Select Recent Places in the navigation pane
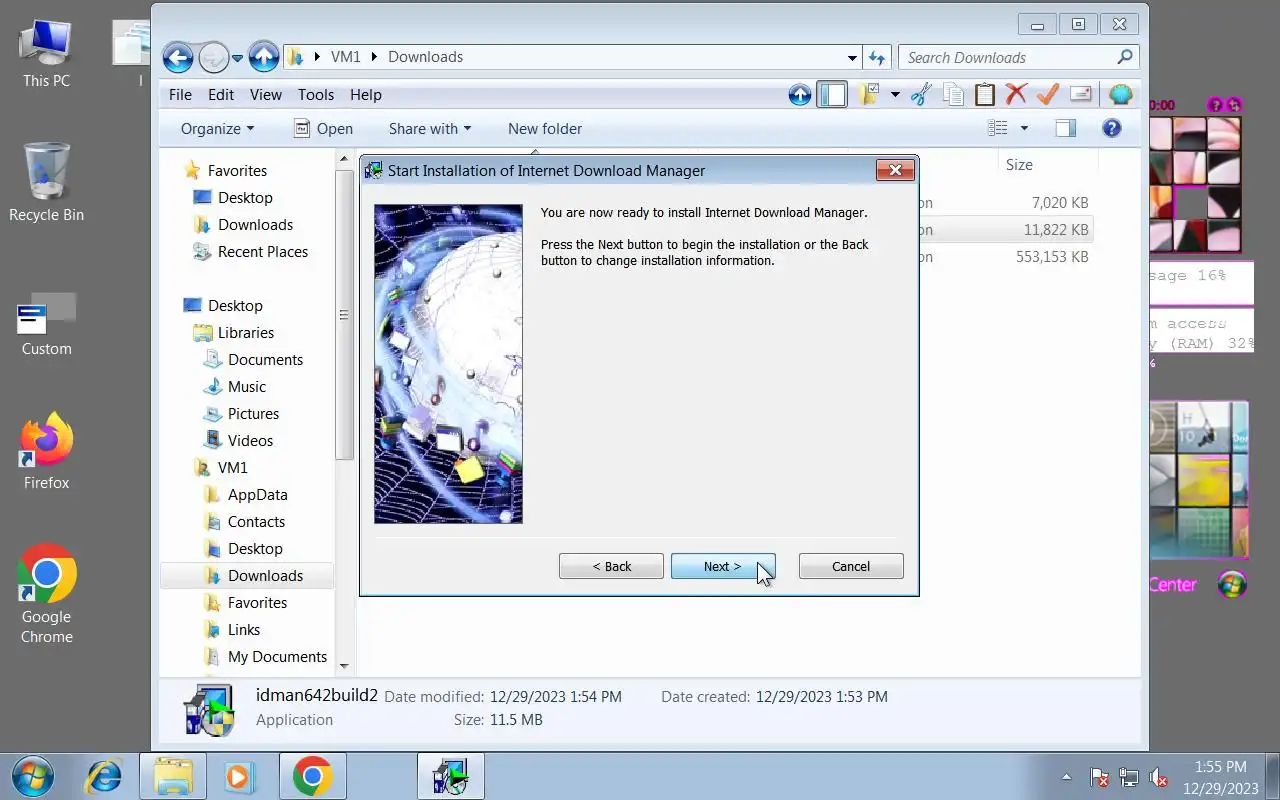 click(x=262, y=251)
